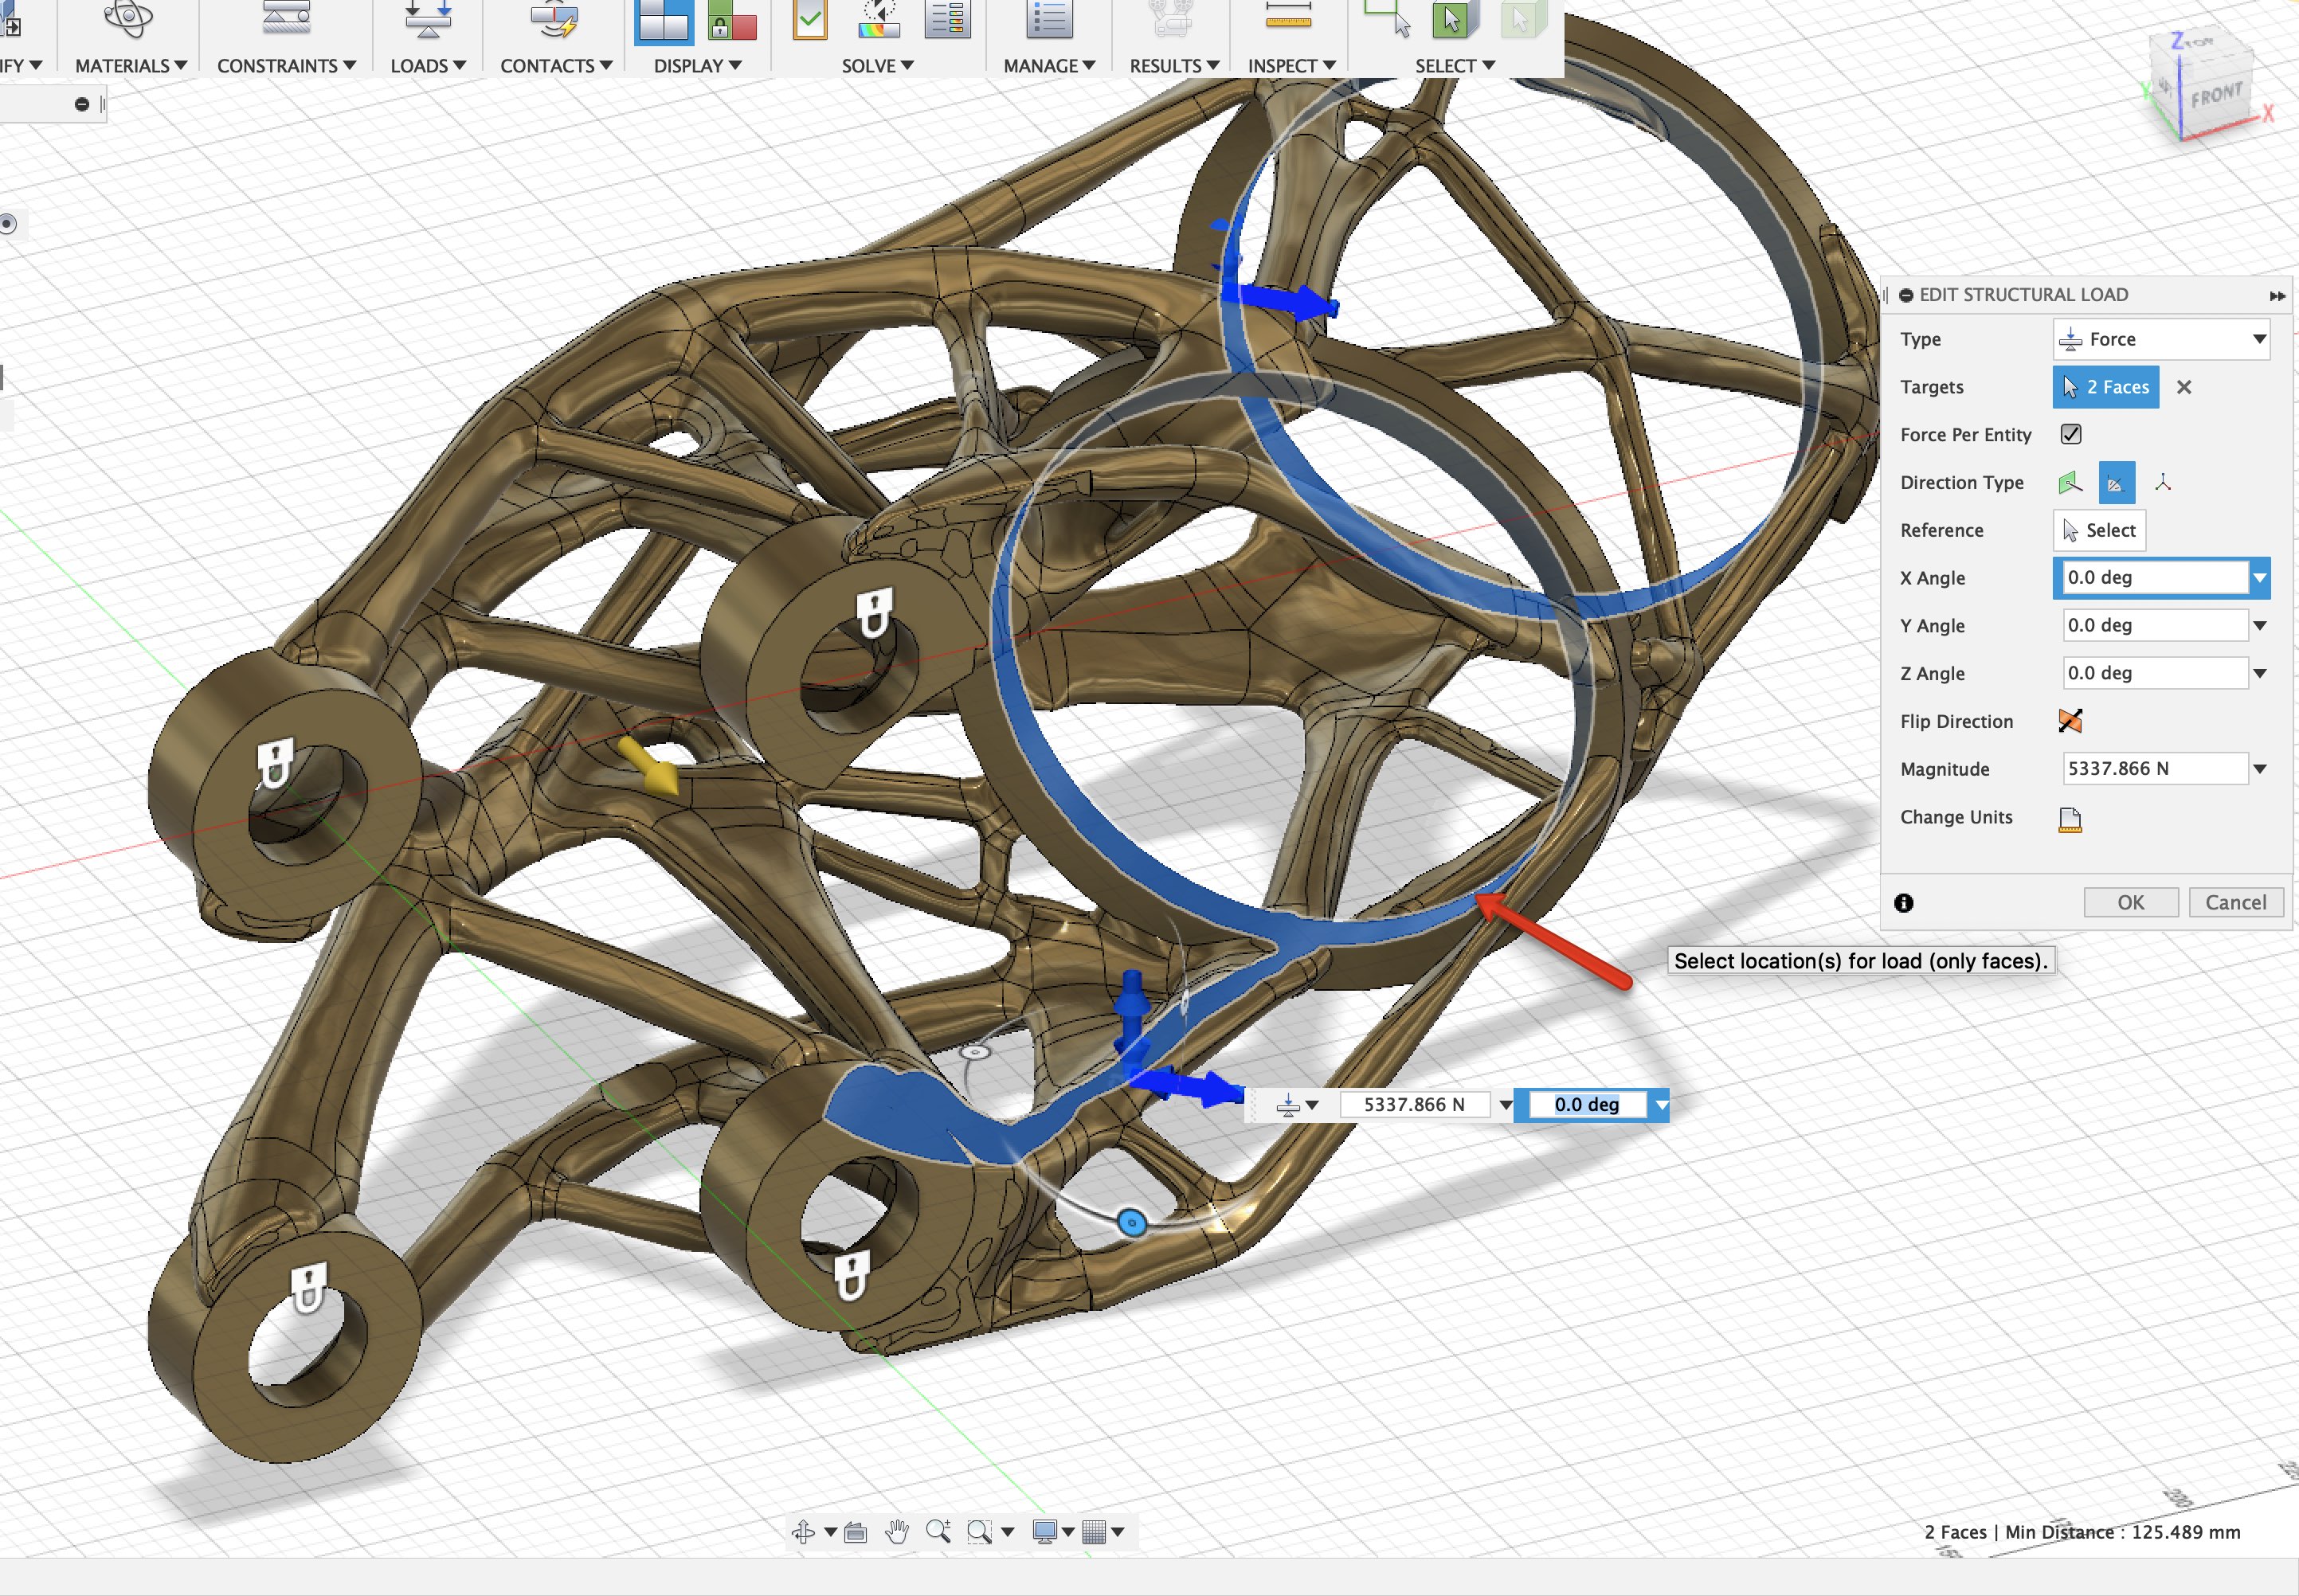Click the info icon in load dialog
This screenshot has width=2299, height=1596.
pyautogui.click(x=1903, y=903)
